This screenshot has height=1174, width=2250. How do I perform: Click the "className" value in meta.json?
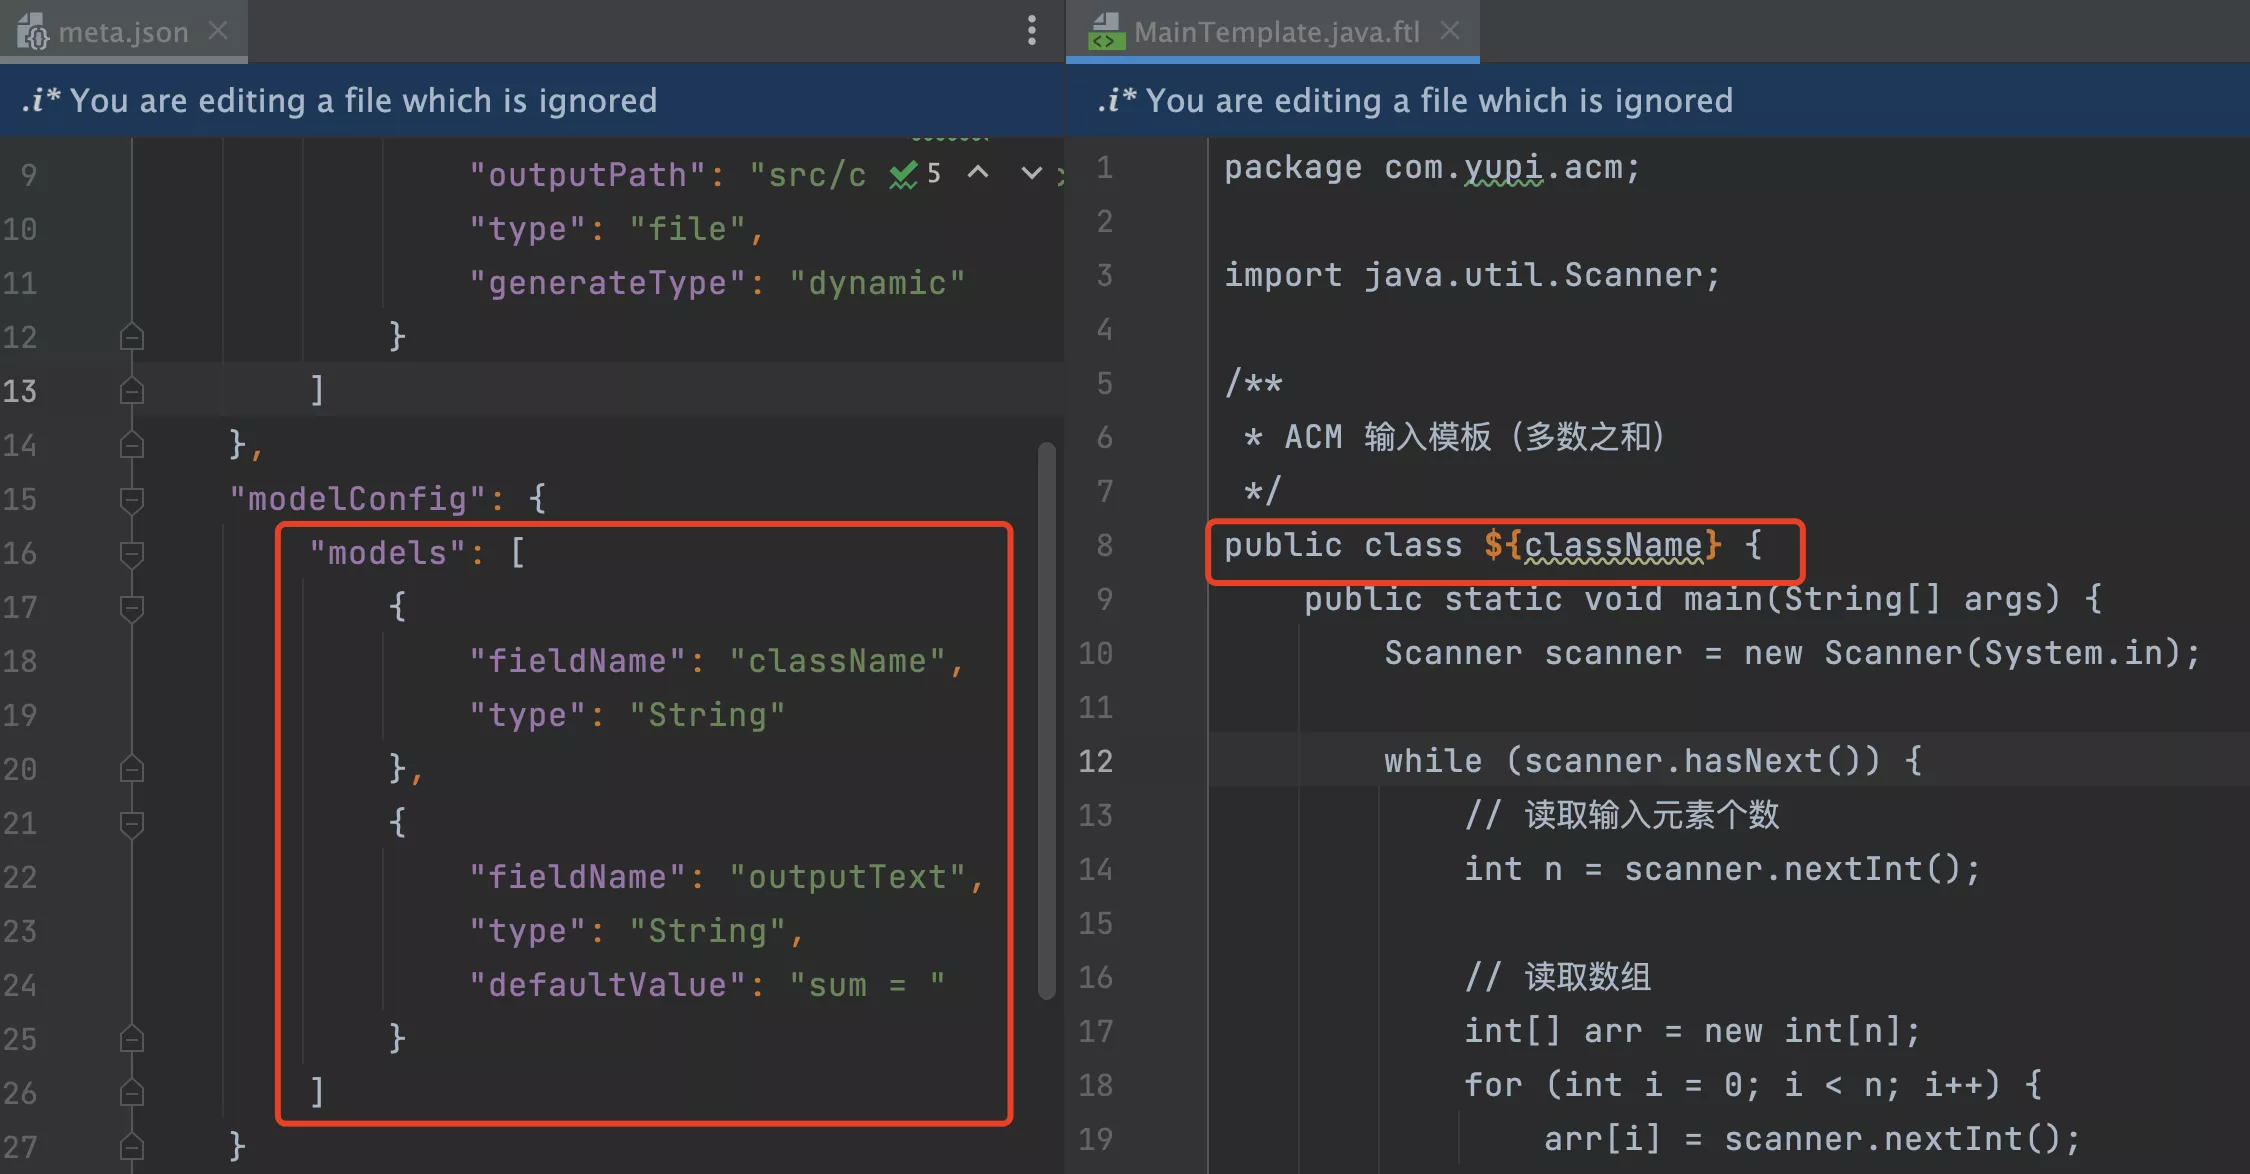pyautogui.click(x=837, y=661)
